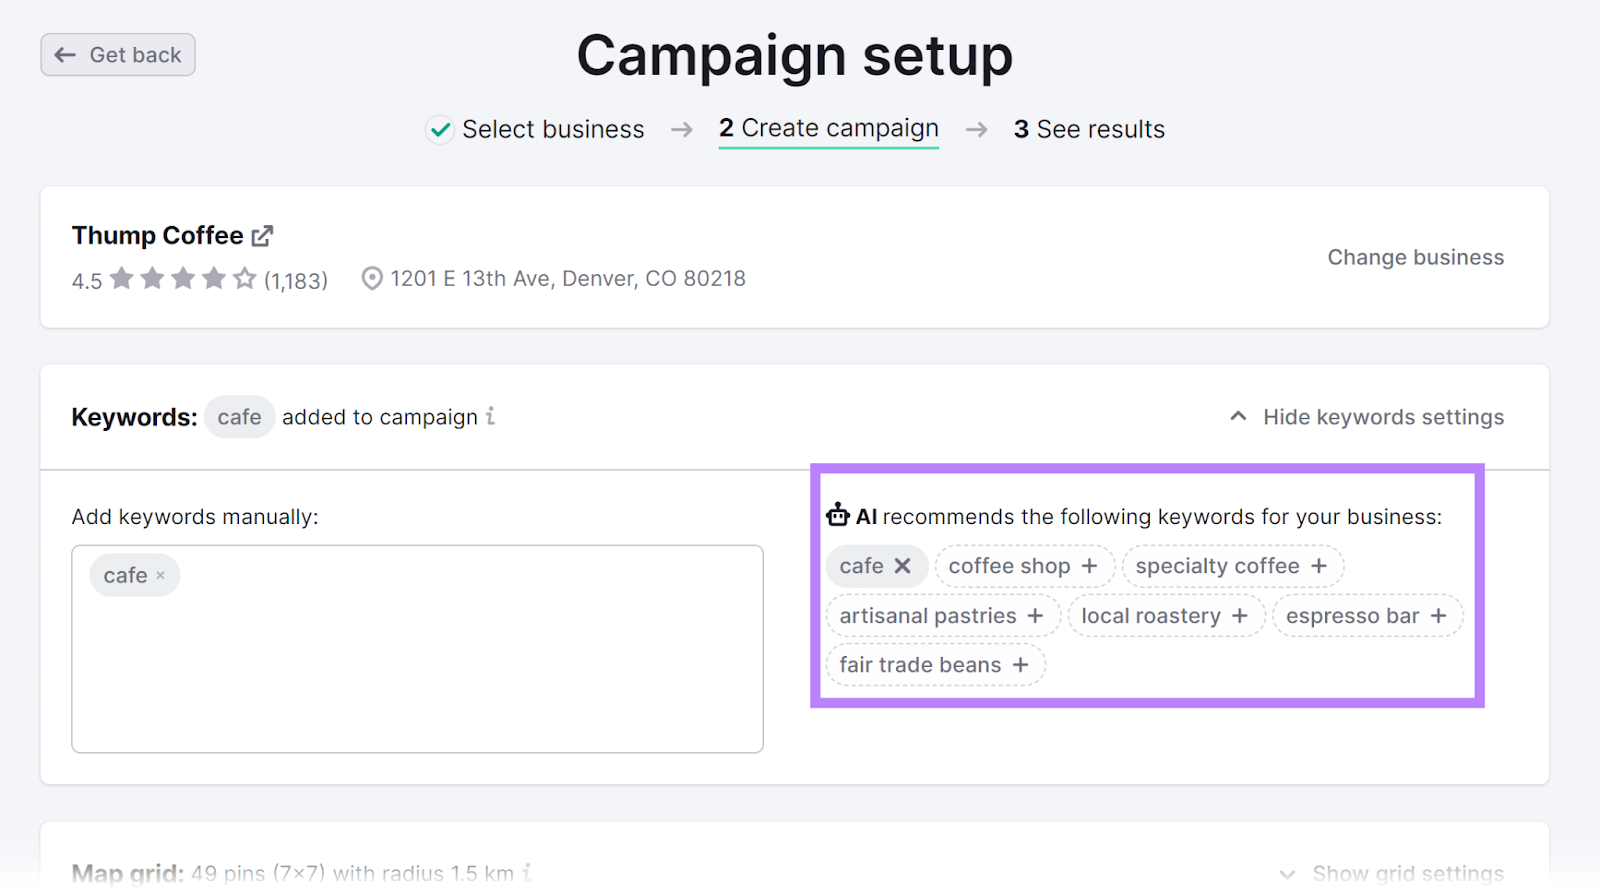Click the info icon beside added to campaign
1600x895 pixels.
(490, 417)
